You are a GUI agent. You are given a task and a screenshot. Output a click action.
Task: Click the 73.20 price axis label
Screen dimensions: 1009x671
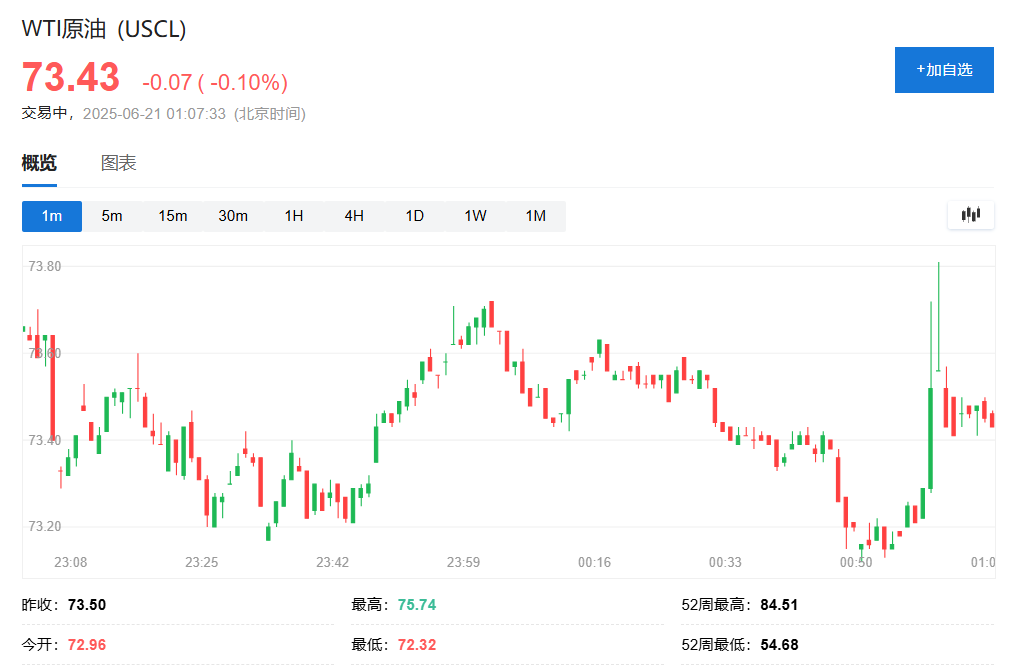coord(45,526)
